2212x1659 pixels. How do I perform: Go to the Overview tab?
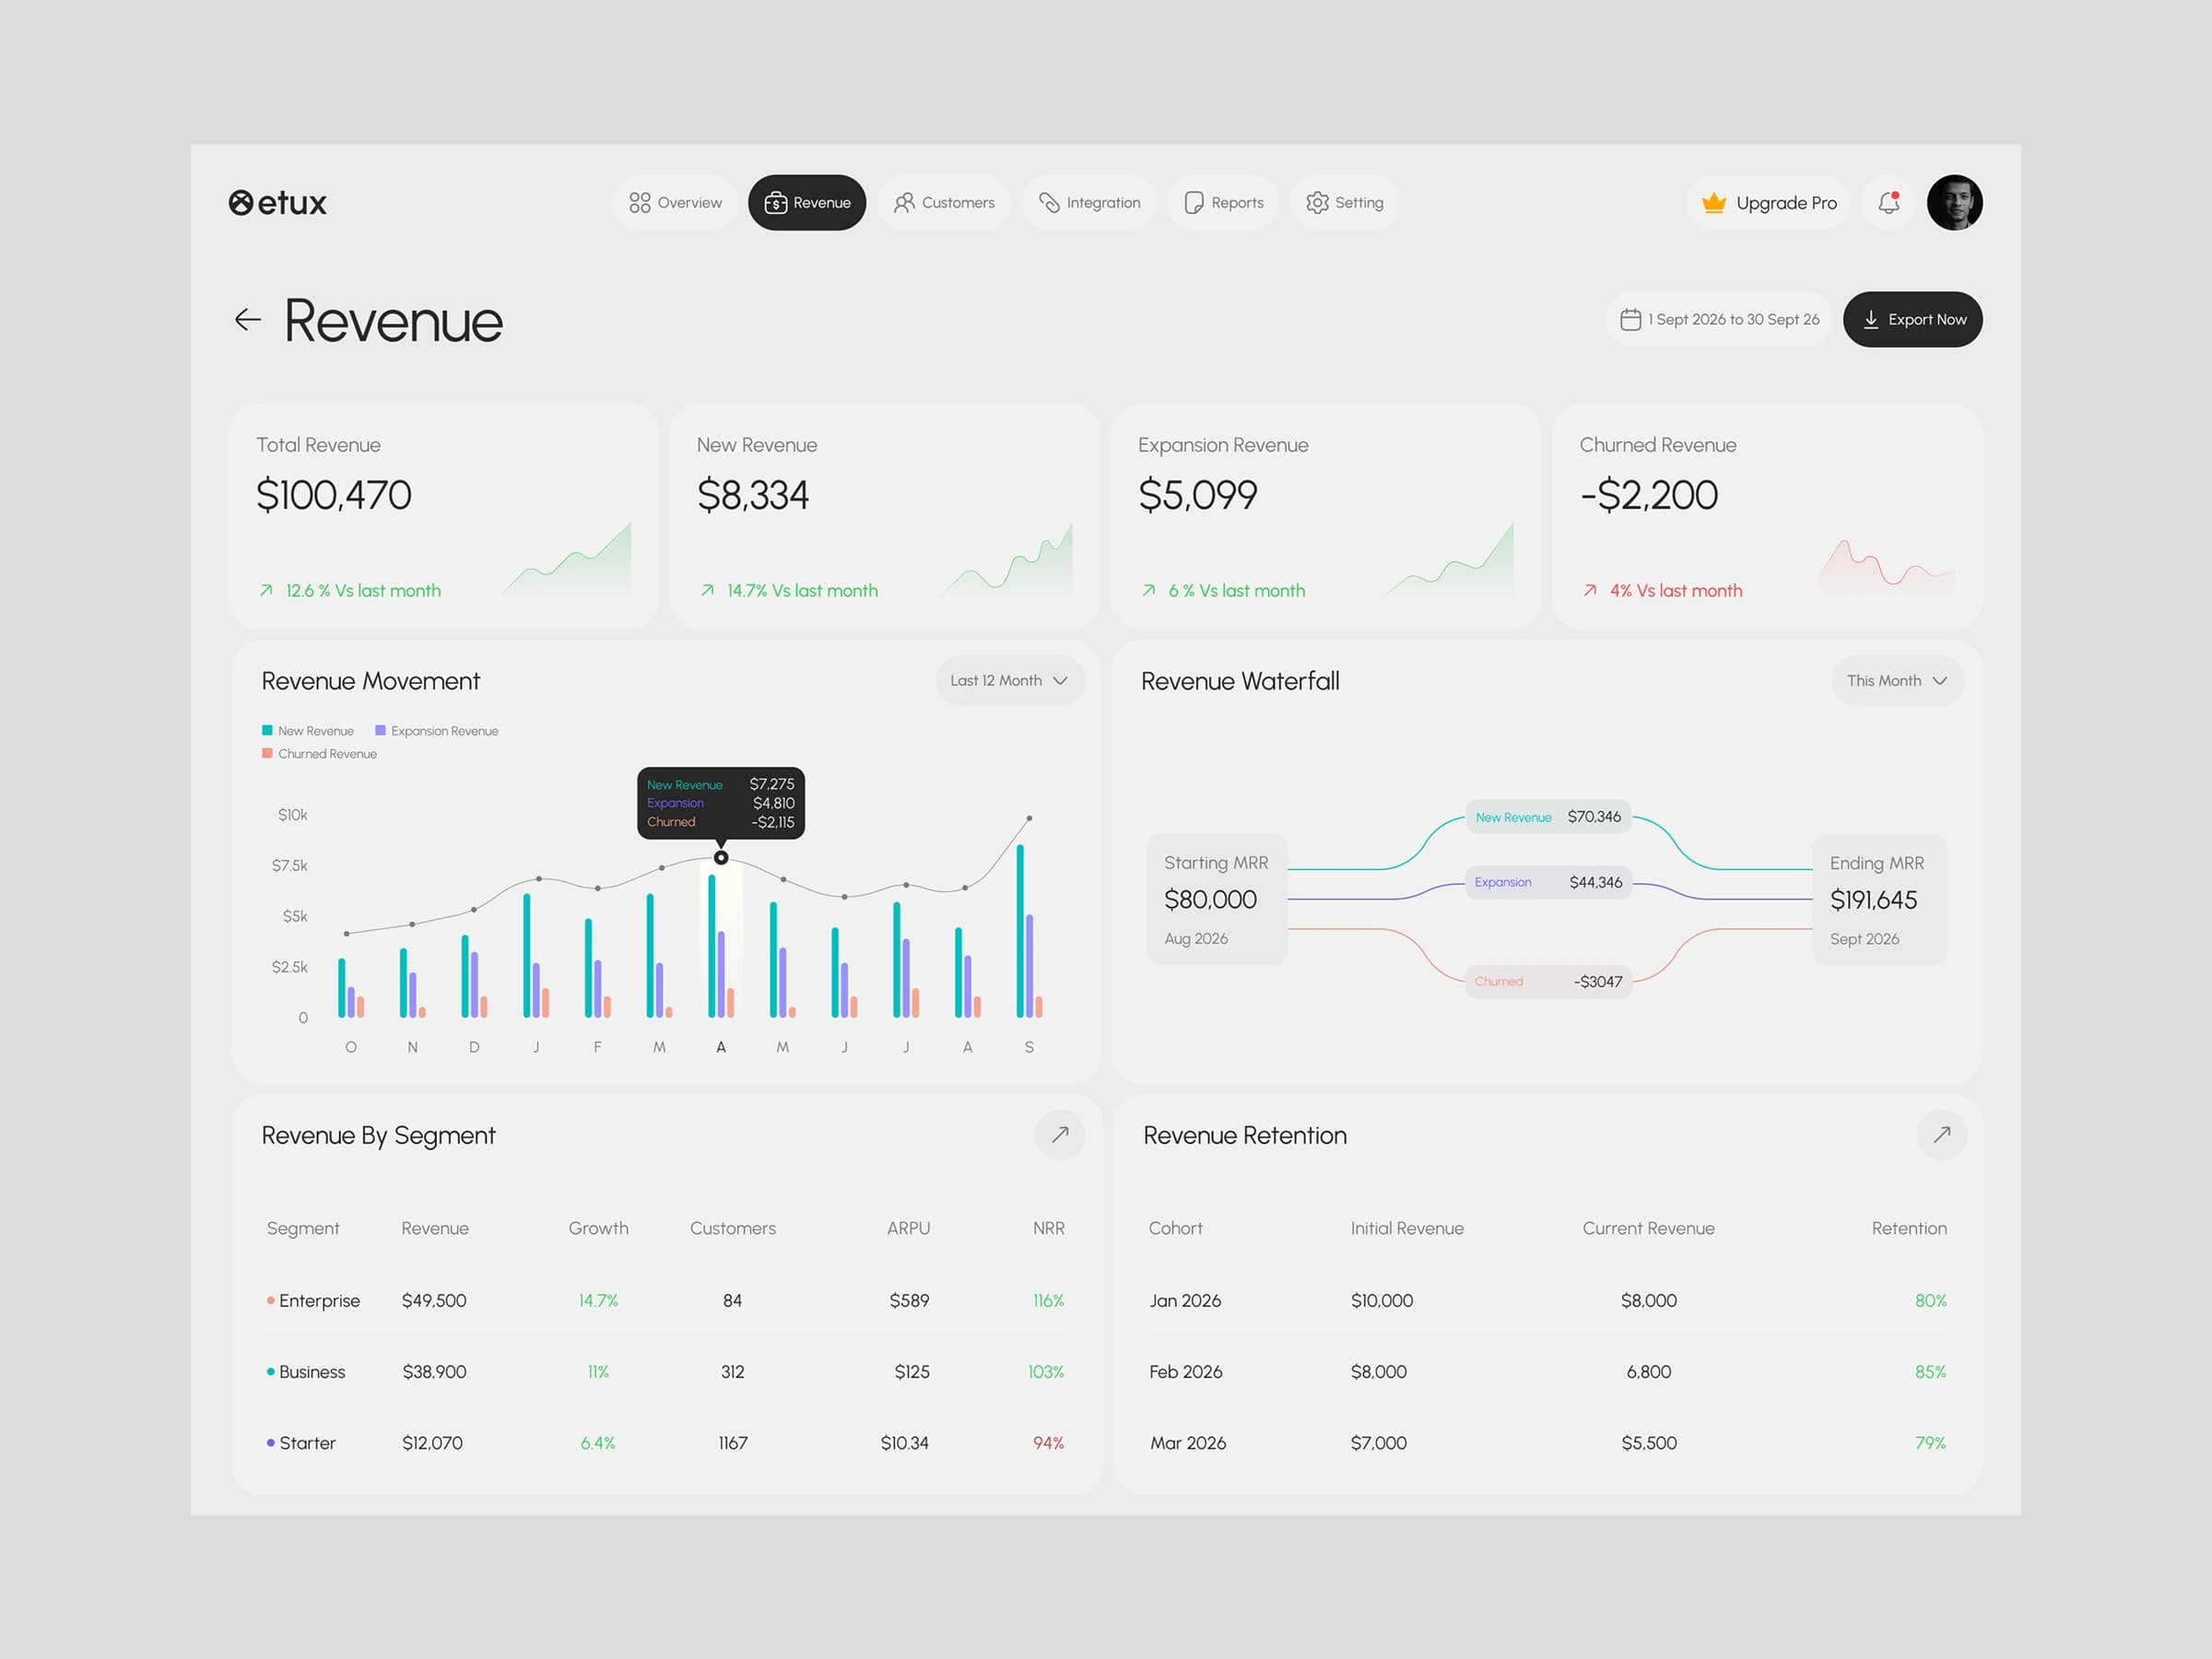[675, 203]
